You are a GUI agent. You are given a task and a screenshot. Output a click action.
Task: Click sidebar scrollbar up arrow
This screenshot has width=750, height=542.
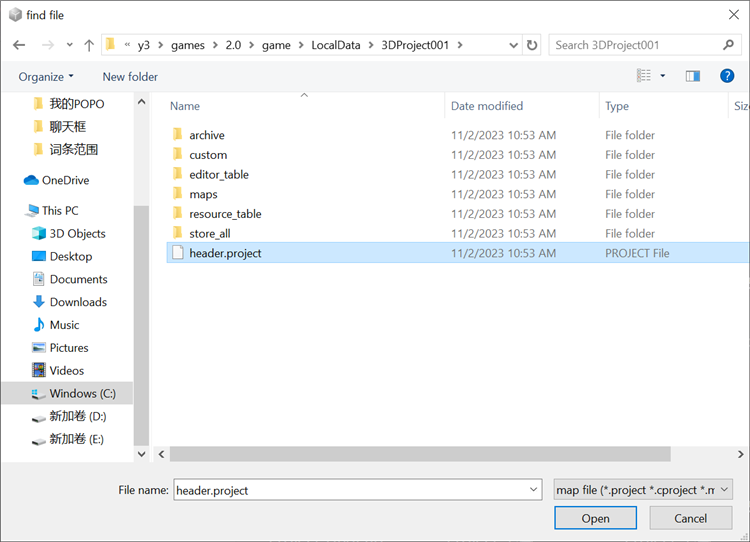pos(142,101)
